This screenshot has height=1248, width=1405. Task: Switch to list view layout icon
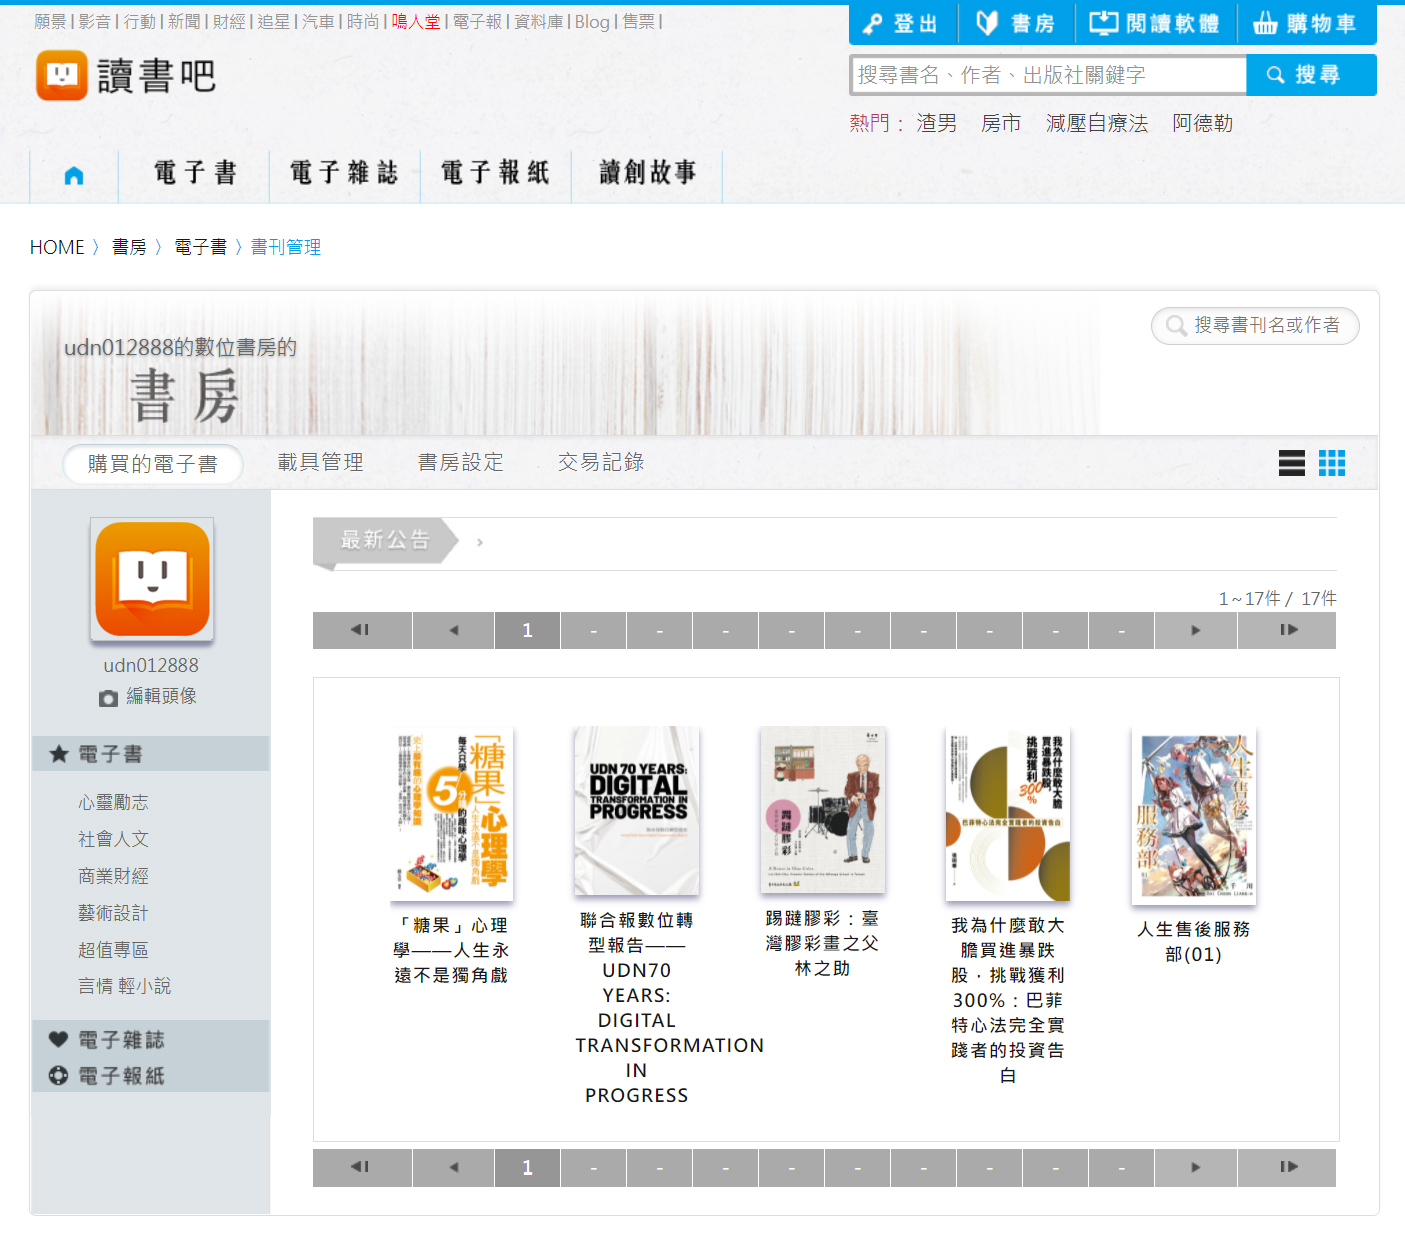(x=1291, y=463)
